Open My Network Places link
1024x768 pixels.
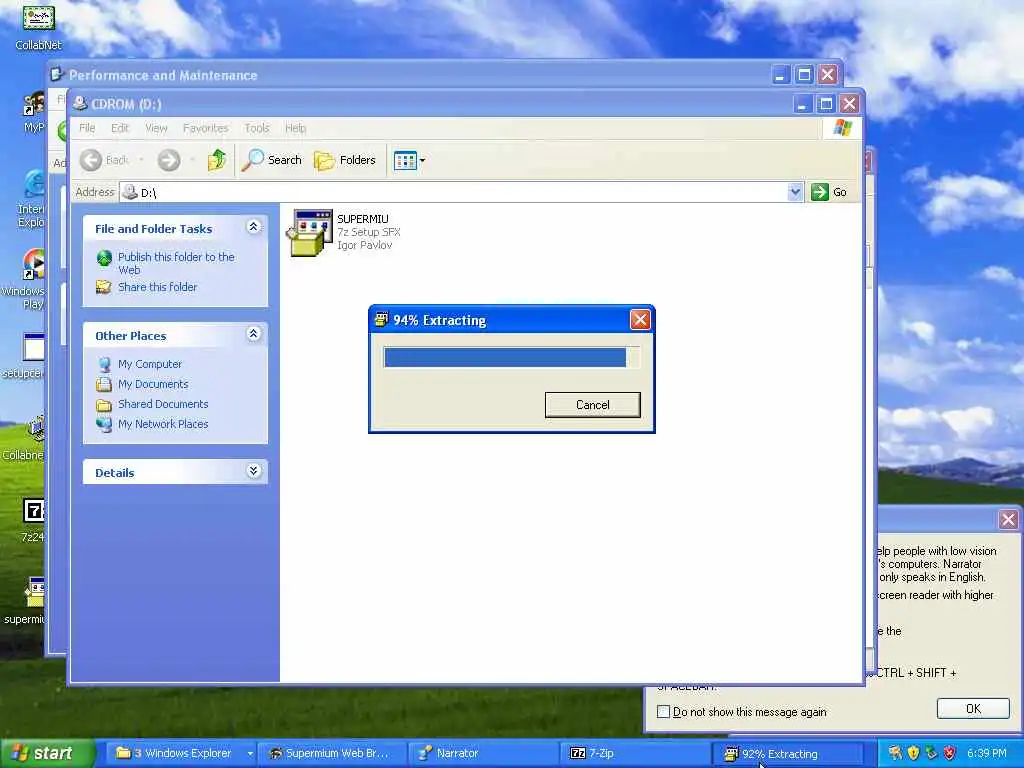point(163,424)
